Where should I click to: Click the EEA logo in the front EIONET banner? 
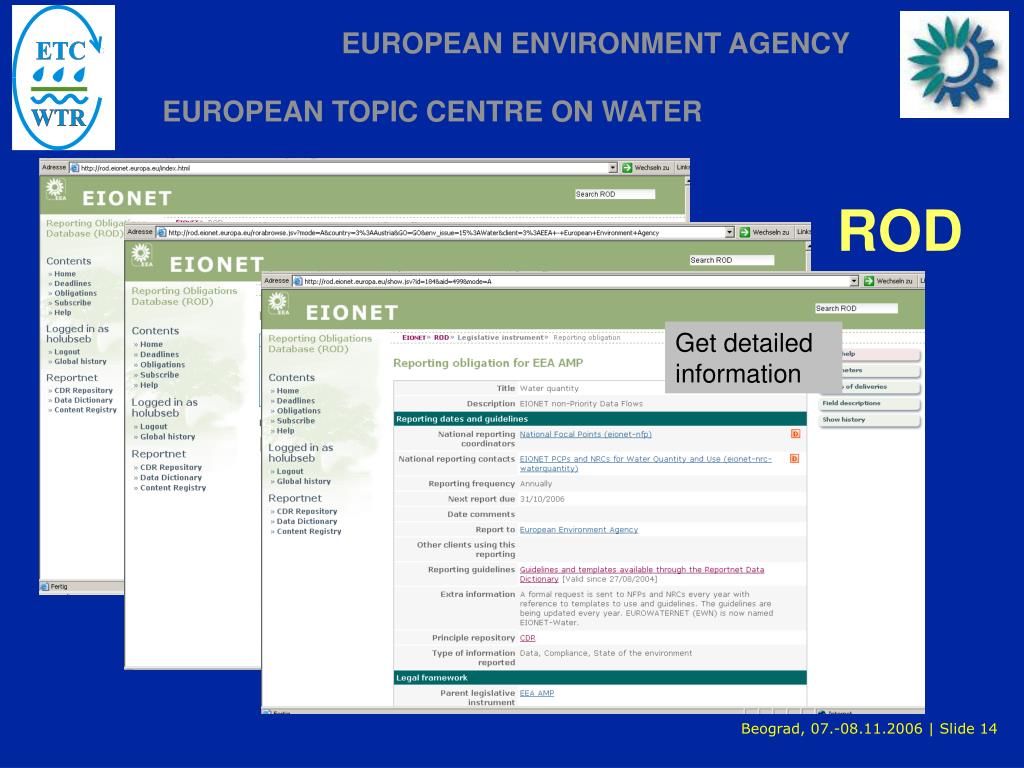pyautogui.click(x=278, y=304)
